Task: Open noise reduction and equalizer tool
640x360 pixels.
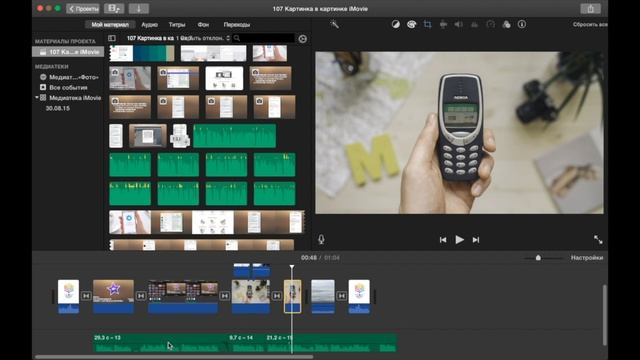Action: click(474, 24)
